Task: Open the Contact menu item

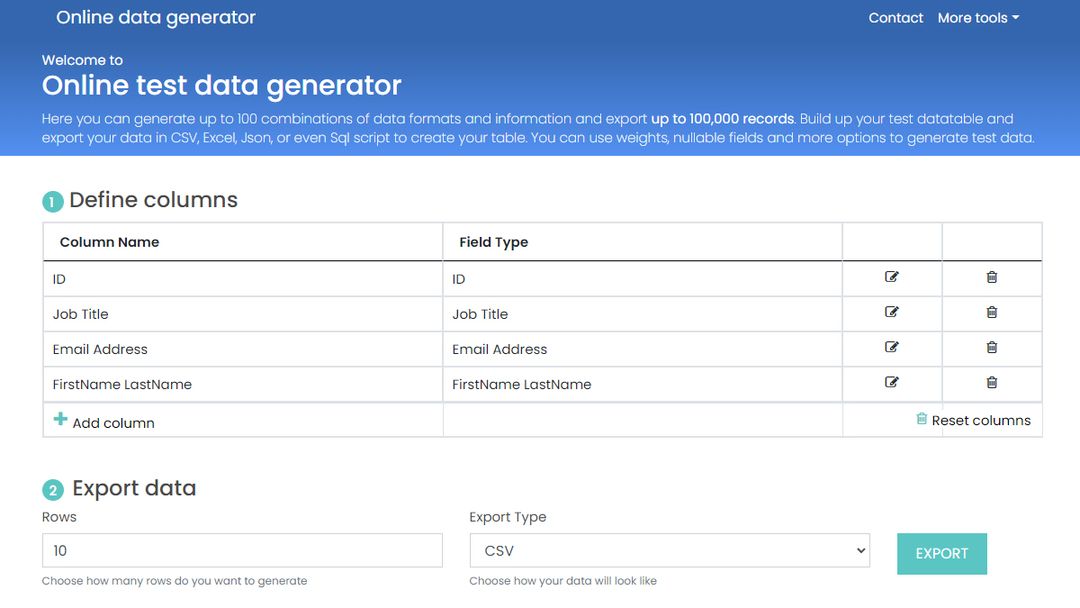Action: coord(895,17)
